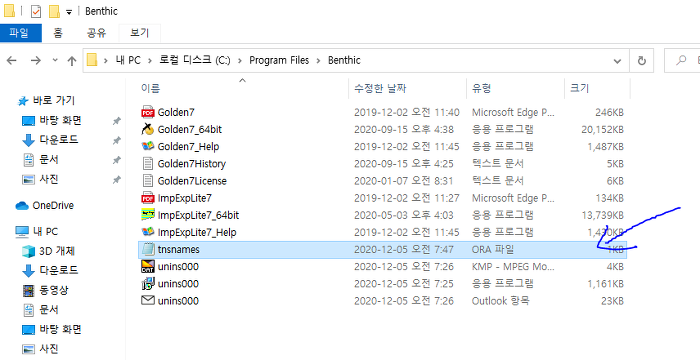Image resolution: width=700 pixels, height=360 pixels.
Task: Navigate to 내 PC in address bar
Action: pyautogui.click(x=128, y=60)
